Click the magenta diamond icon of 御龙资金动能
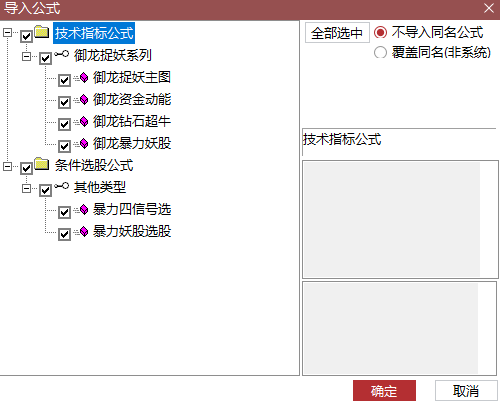The image size is (500, 404). click(x=84, y=99)
